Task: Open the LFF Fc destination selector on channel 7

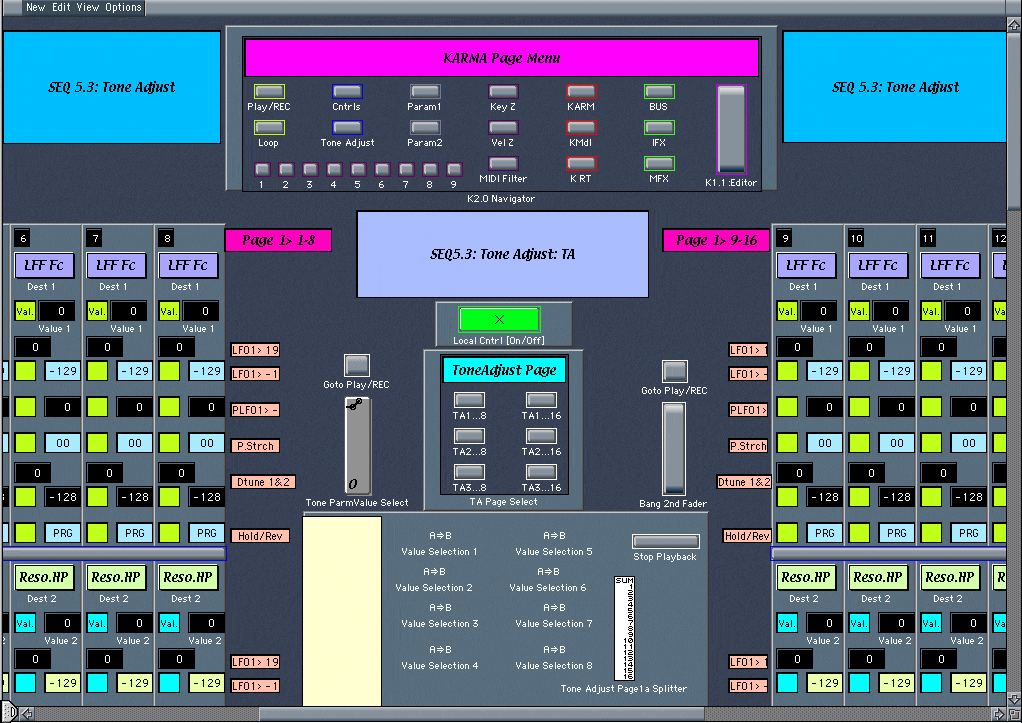Action: pos(117,265)
